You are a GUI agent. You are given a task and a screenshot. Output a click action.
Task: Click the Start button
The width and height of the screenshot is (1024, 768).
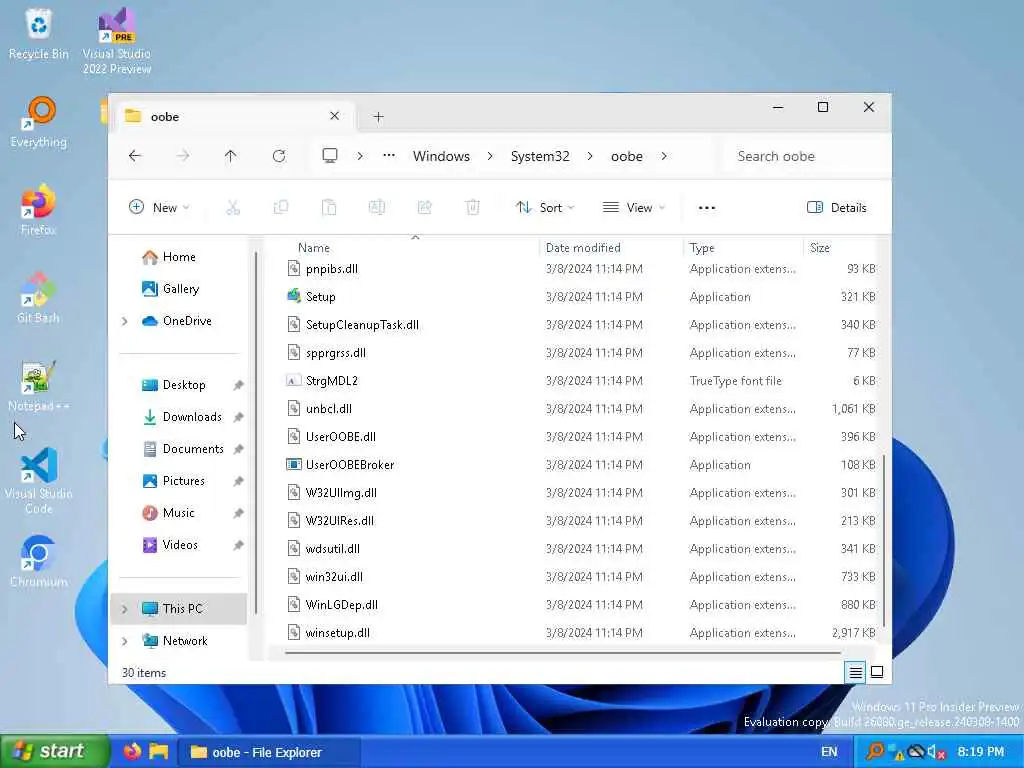coord(54,752)
